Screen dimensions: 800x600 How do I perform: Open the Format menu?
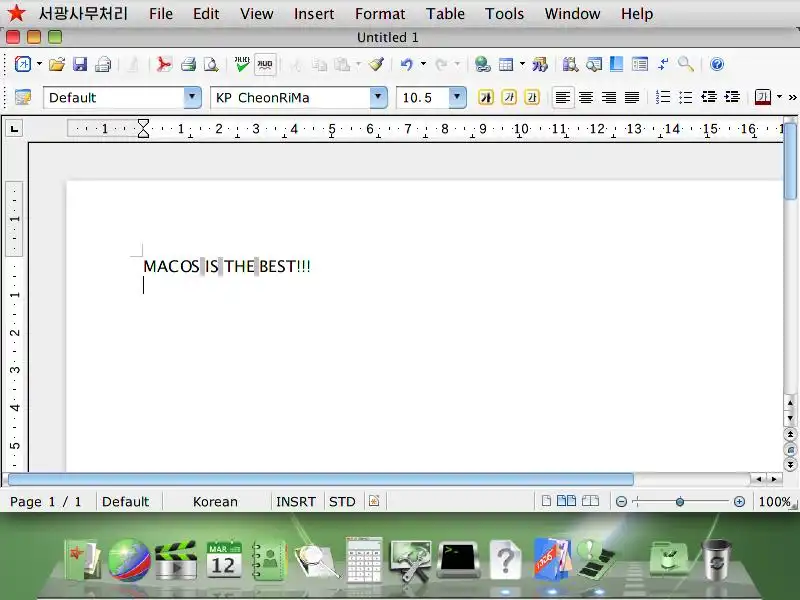380,14
